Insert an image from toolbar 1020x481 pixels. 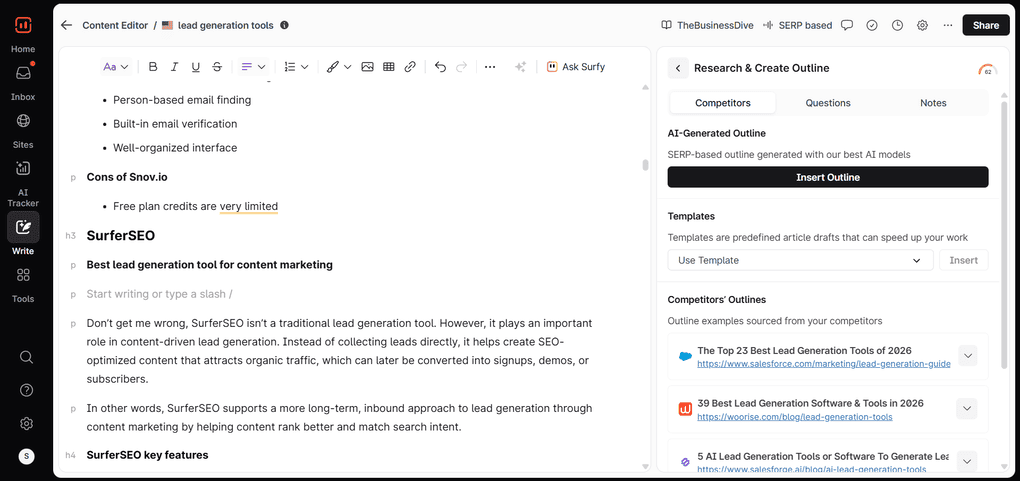pyautogui.click(x=368, y=66)
